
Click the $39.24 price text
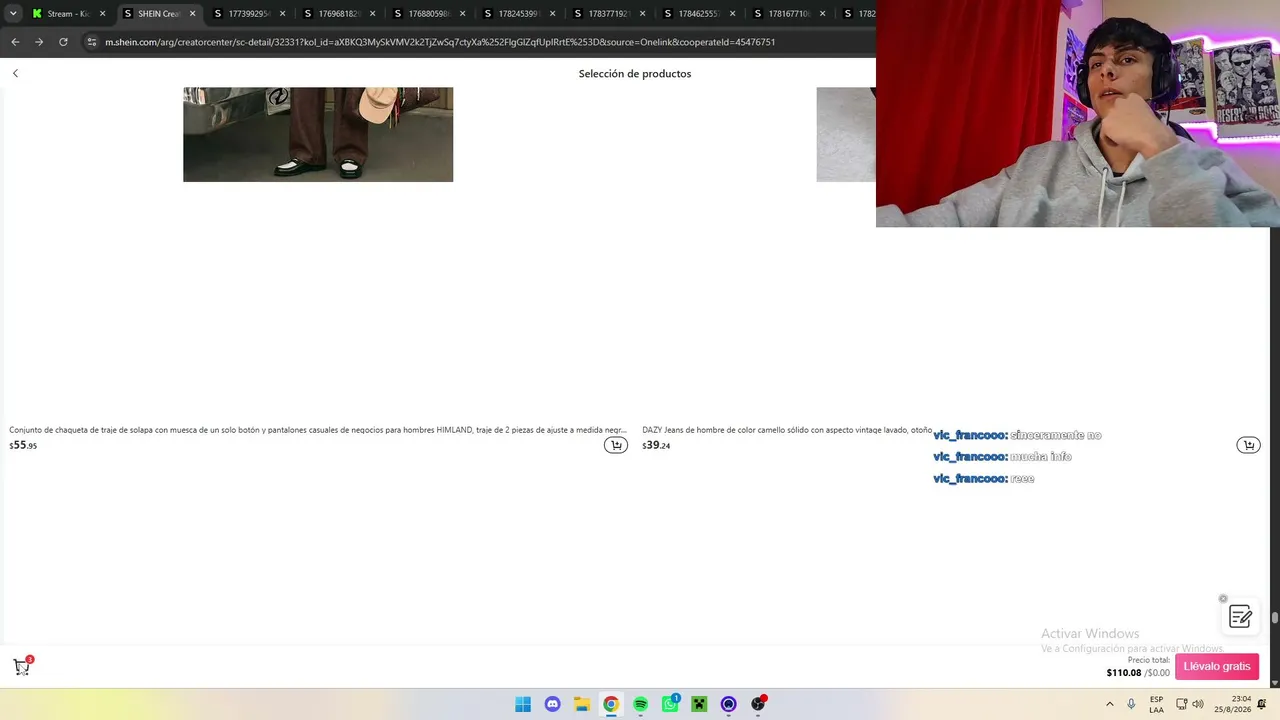coord(656,446)
